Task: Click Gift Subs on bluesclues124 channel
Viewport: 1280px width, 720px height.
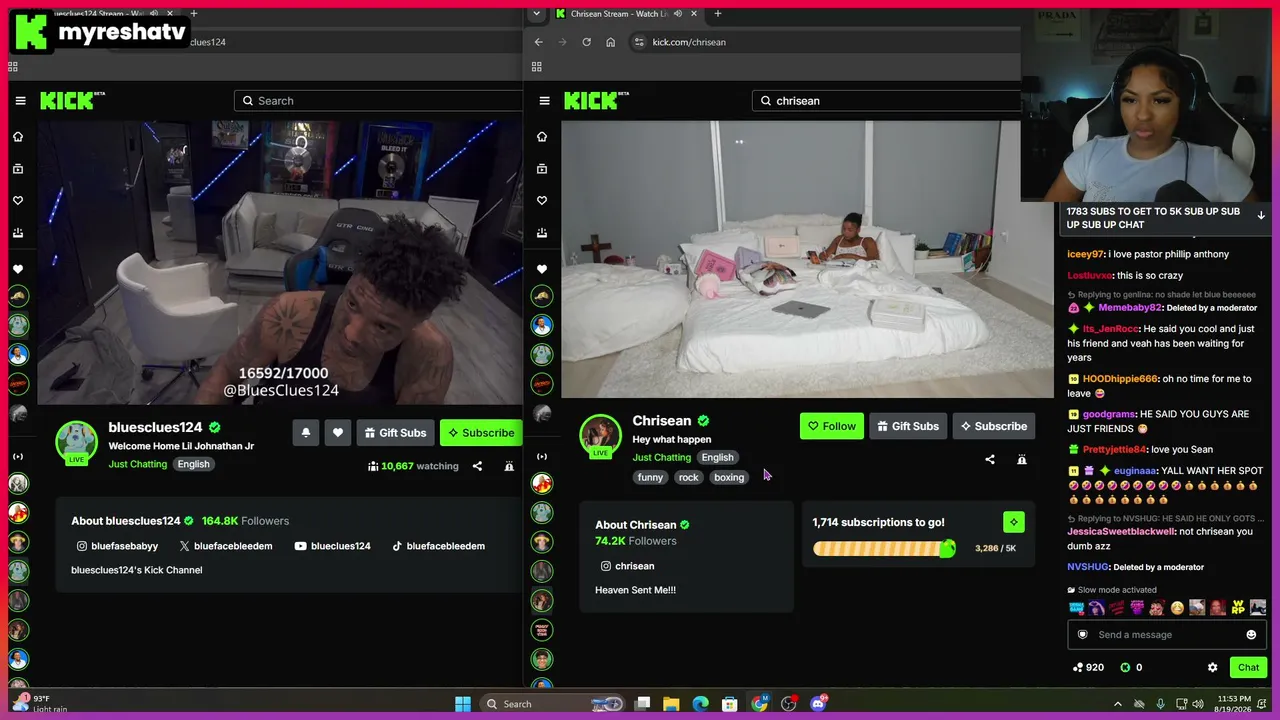Action: pos(396,433)
